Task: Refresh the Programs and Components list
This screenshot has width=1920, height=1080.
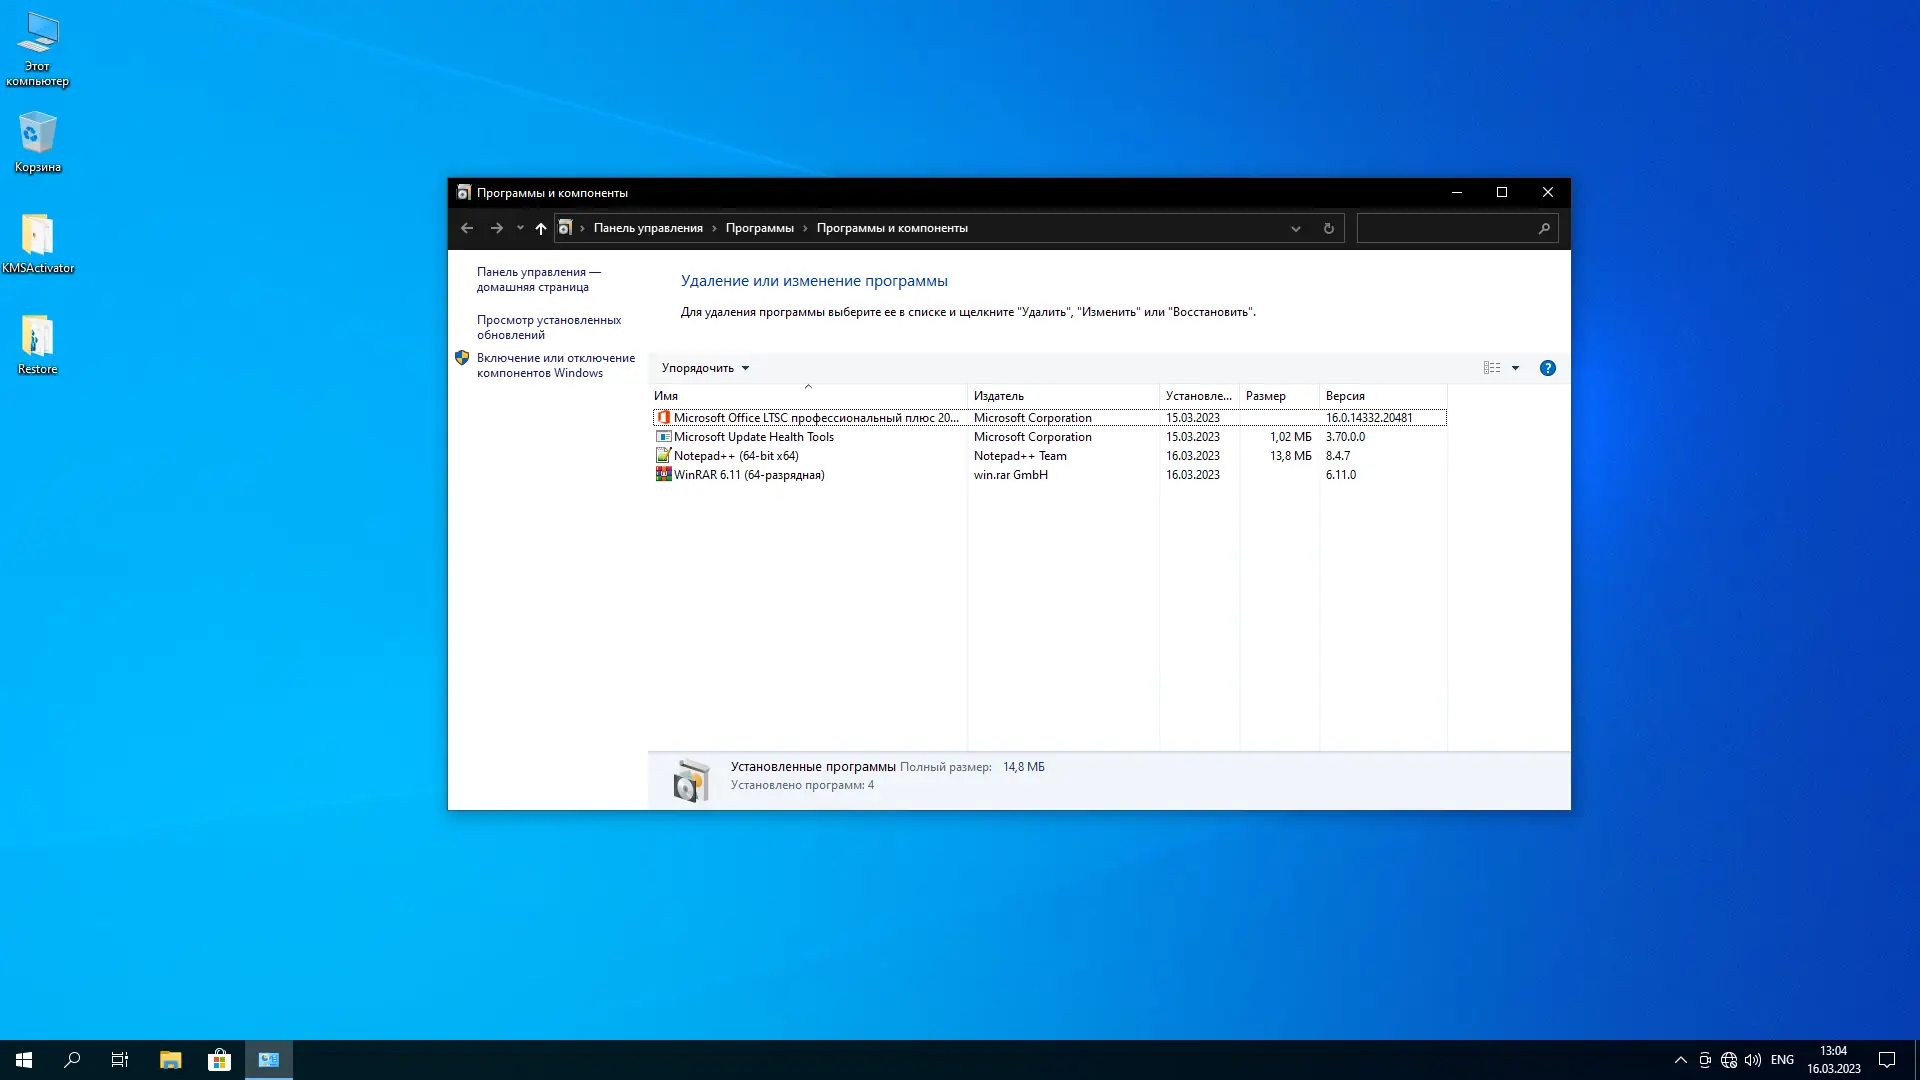Action: point(1328,228)
